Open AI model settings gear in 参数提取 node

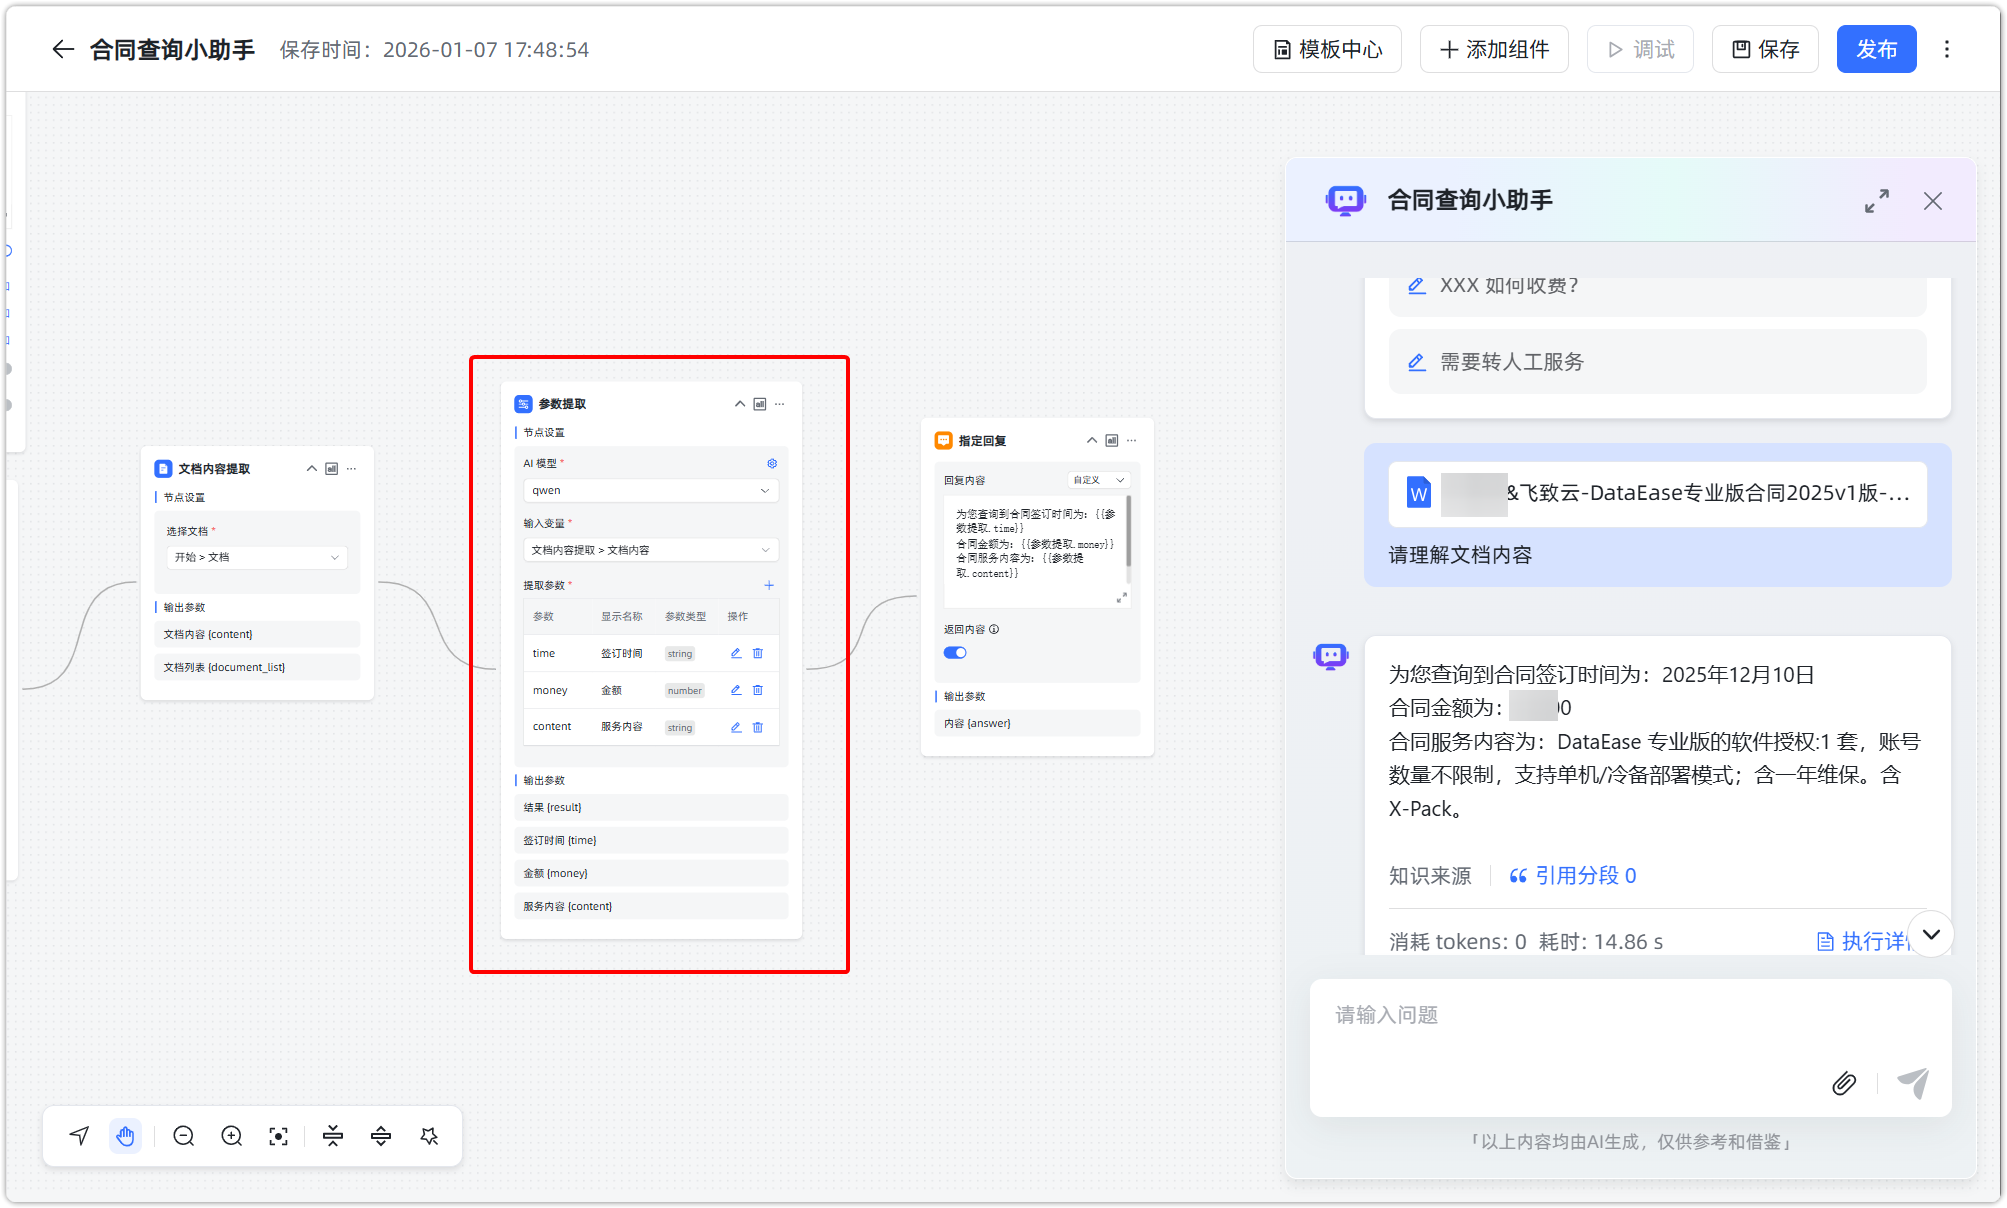click(x=771, y=463)
